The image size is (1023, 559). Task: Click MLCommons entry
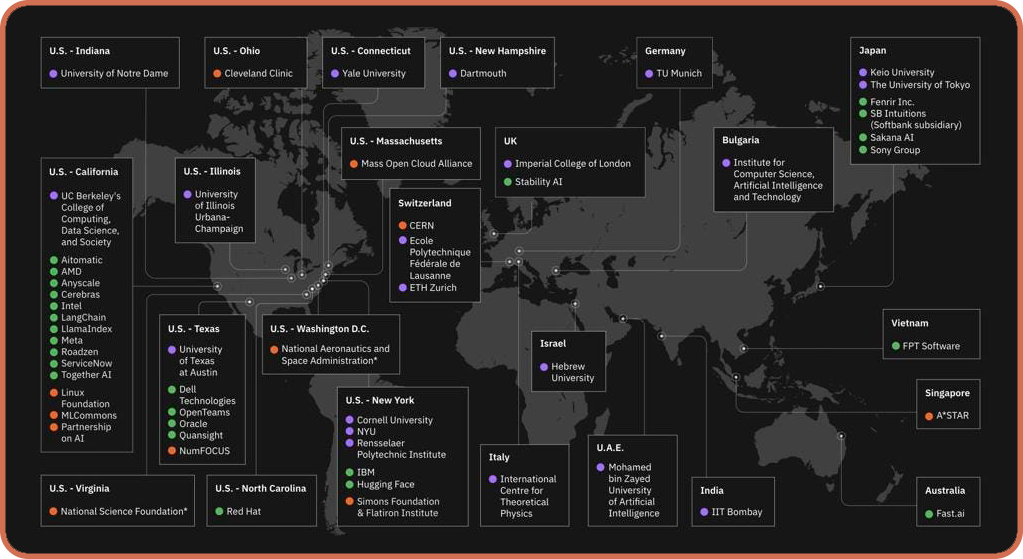89,415
